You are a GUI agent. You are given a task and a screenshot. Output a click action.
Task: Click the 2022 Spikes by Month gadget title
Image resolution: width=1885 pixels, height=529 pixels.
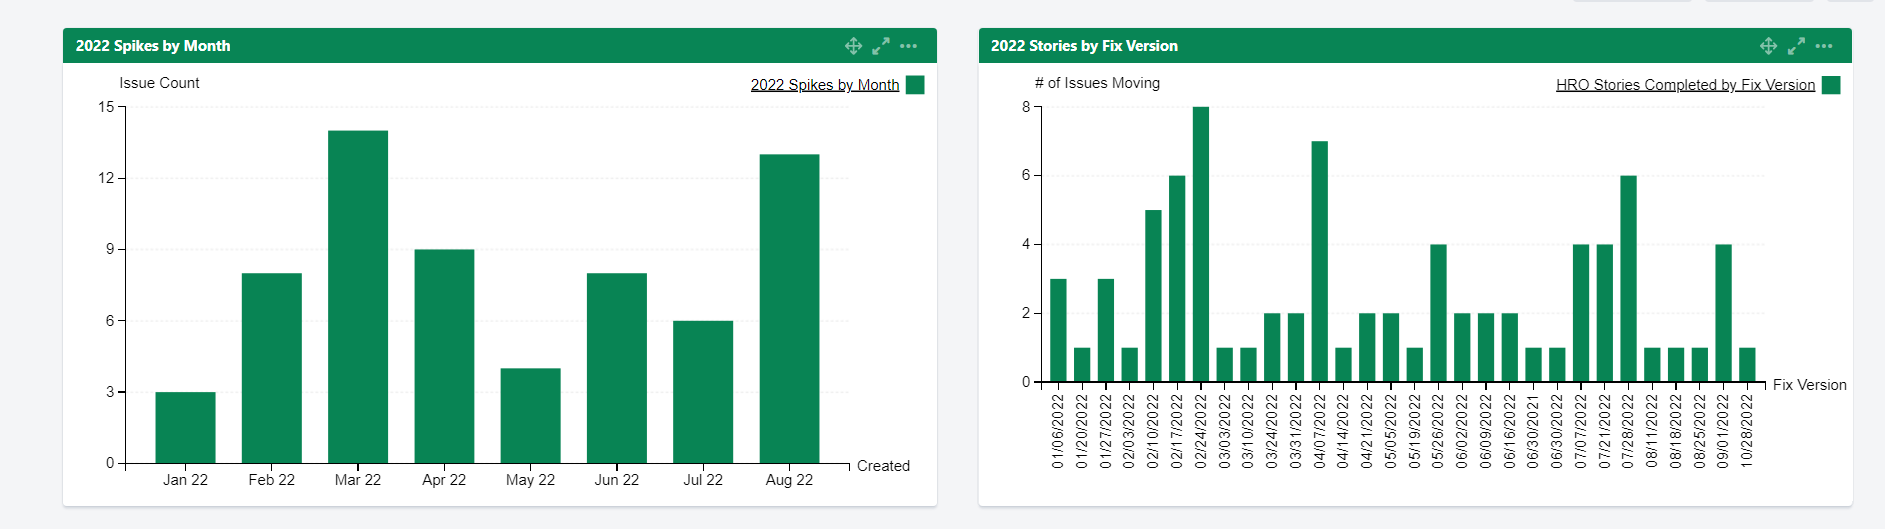[153, 46]
